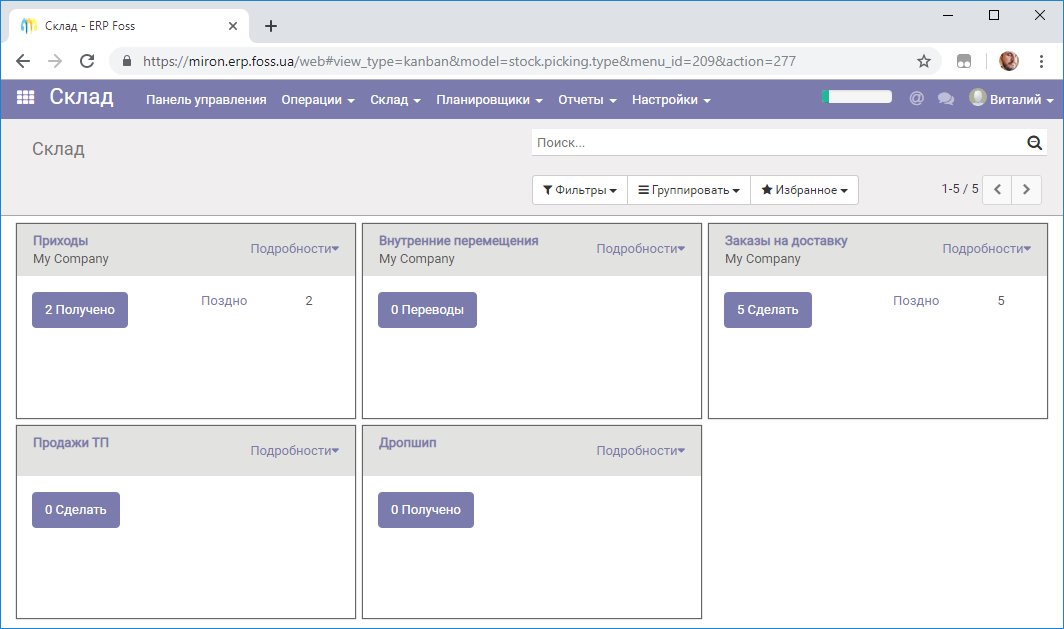Viewport: 1064px width, 629px height.
Task: Open the Приходы card title link
Action: pyautogui.click(x=60, y=241)
